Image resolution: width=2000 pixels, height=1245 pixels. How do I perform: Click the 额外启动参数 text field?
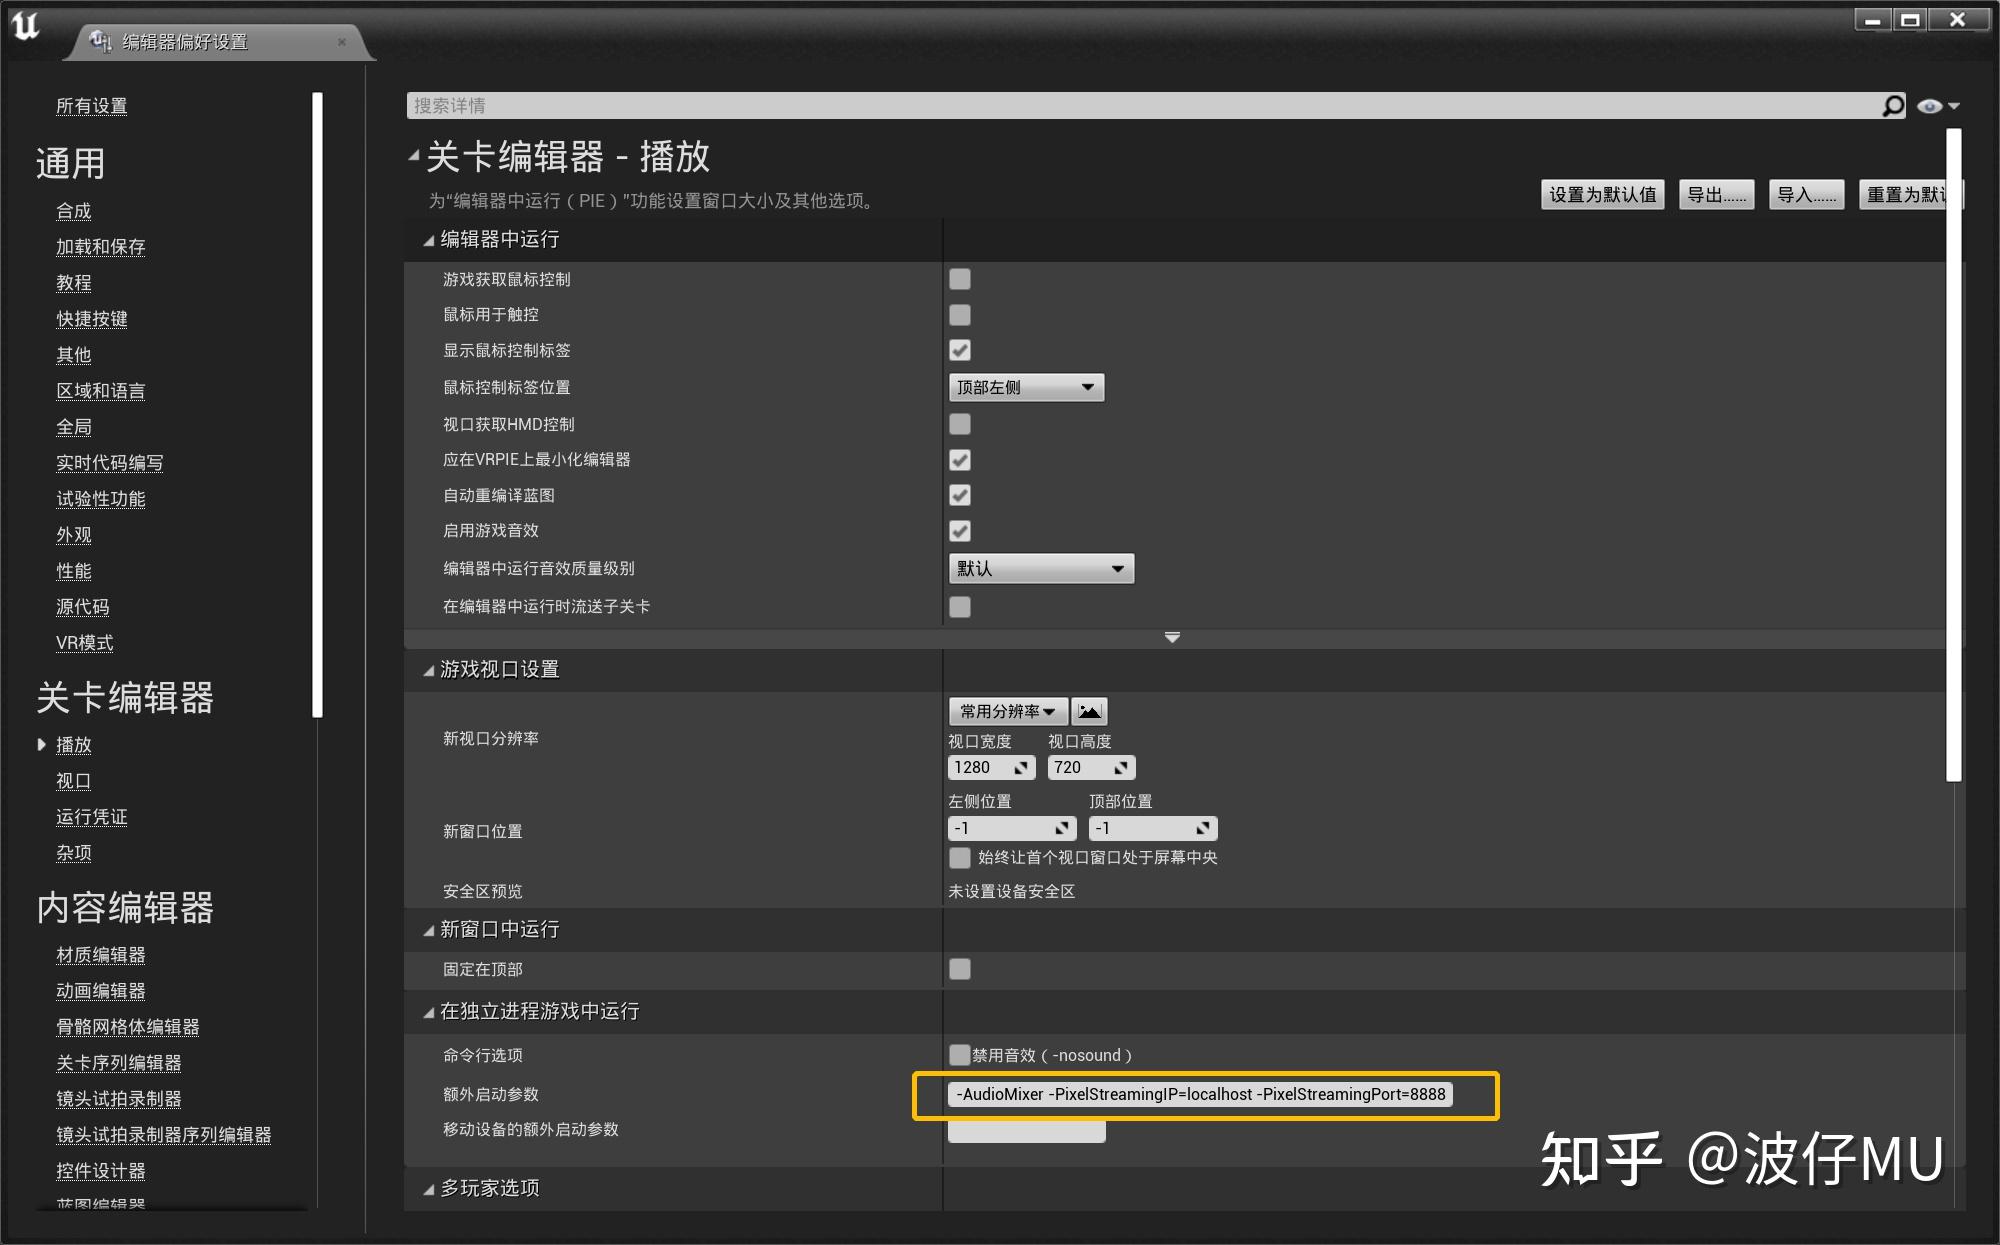tap(1200, 1094)
